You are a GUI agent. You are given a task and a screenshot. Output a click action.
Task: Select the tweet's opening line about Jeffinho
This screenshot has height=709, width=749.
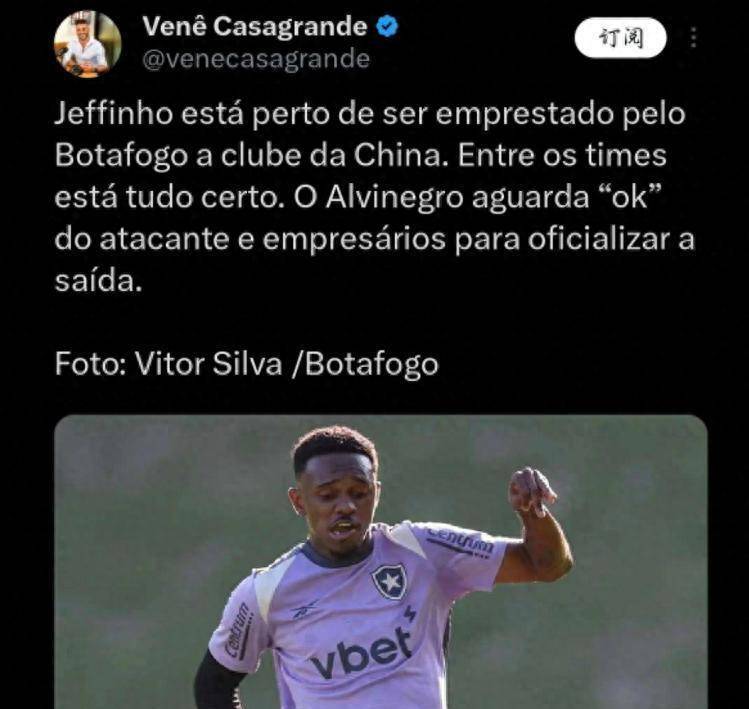(370, 114)
